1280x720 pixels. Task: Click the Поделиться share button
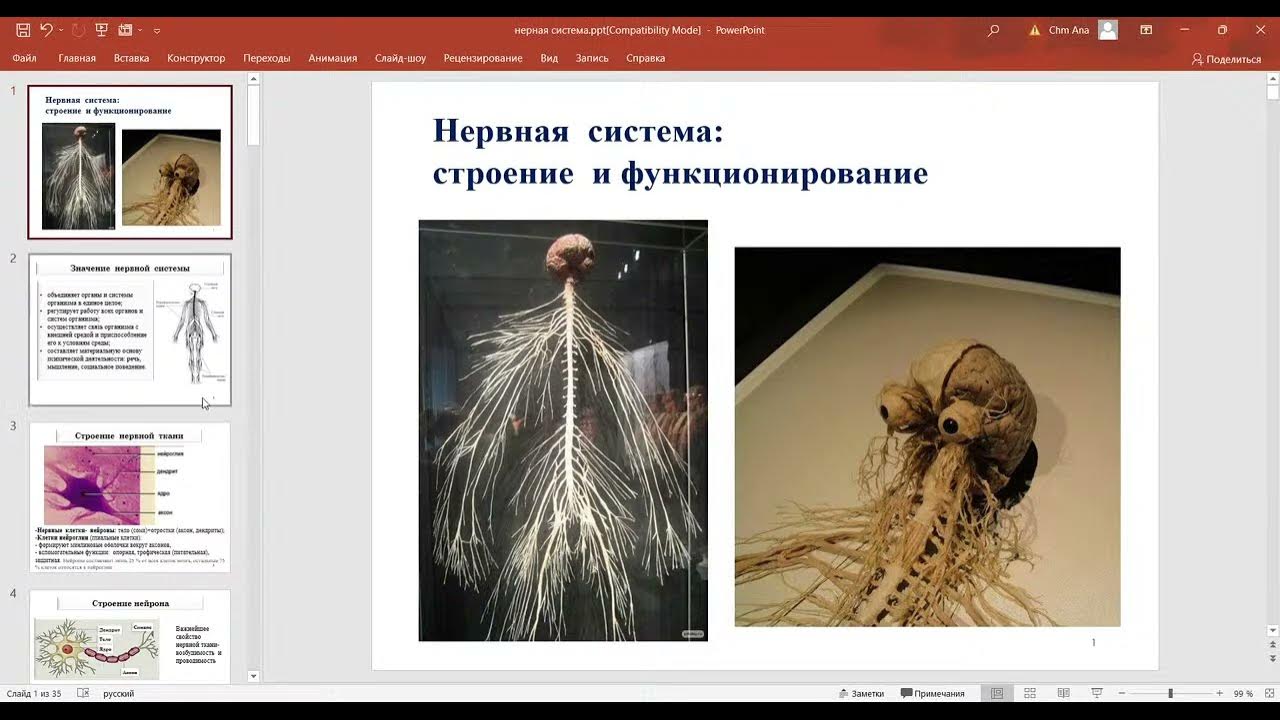coord(1226,59)
